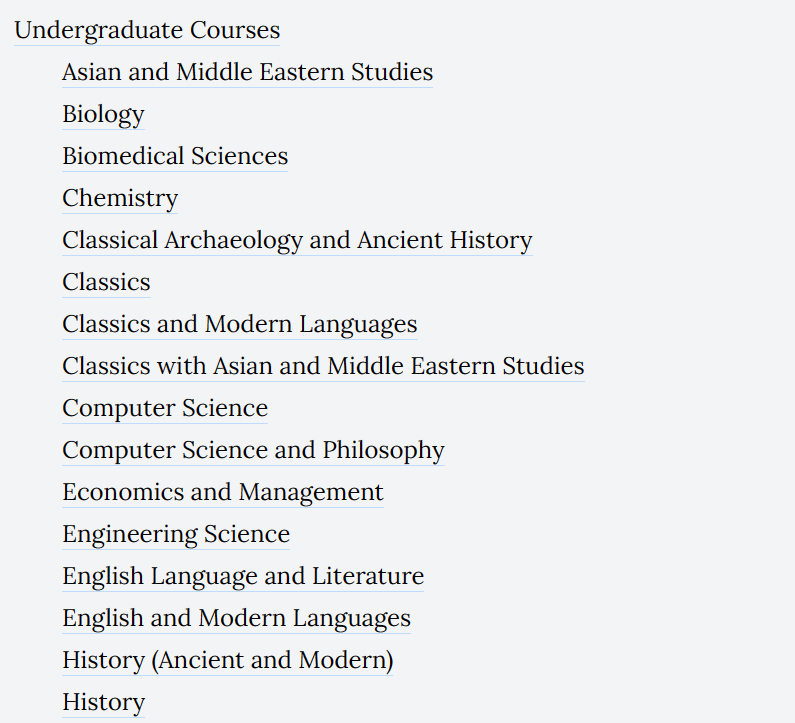Open Asian and Middle Eastern Studies link

[x=247, y=72]
